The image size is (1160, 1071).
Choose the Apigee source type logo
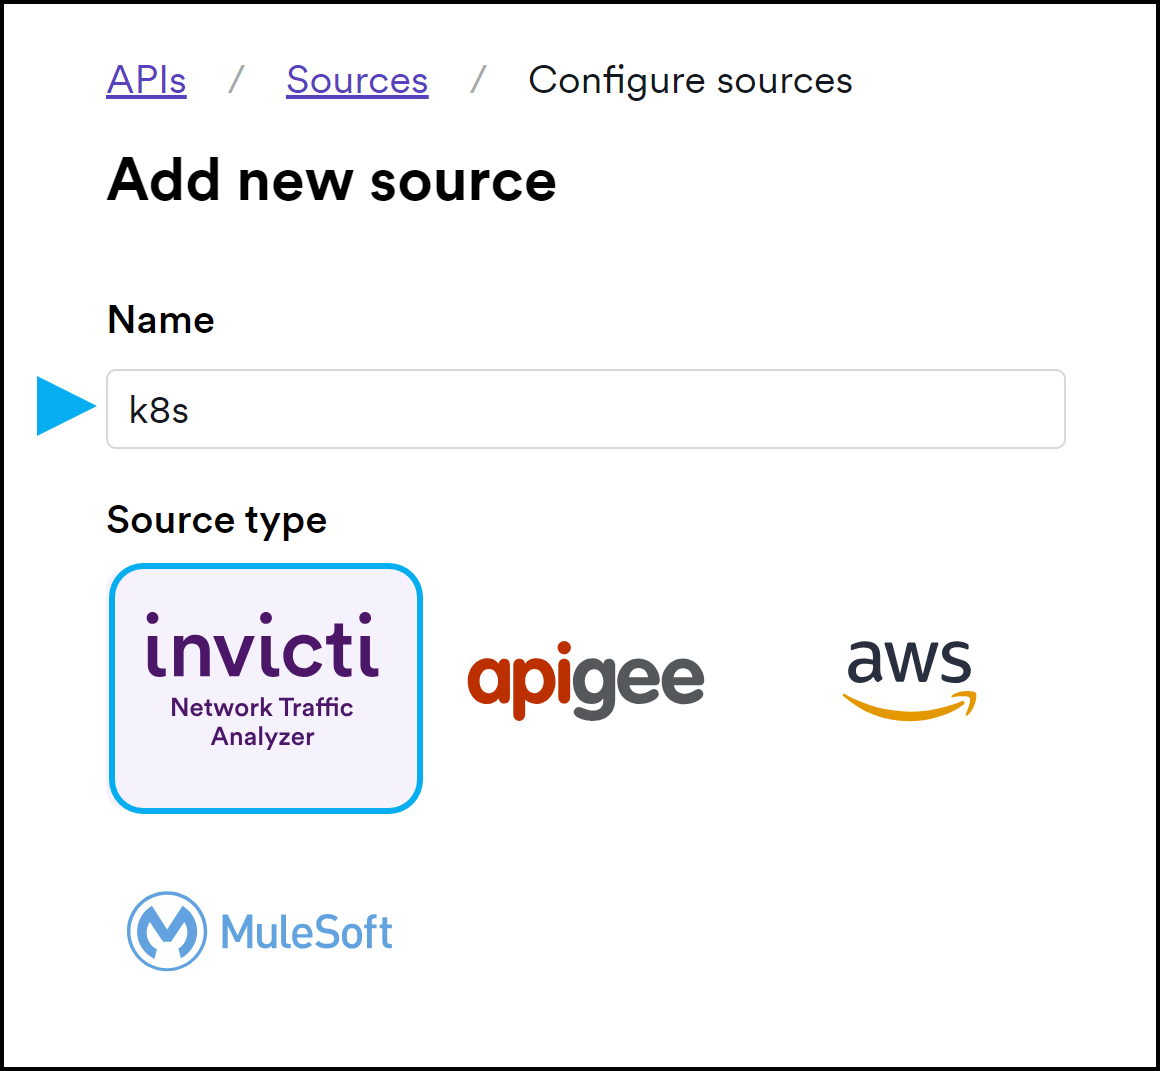[x=585, y=680]
